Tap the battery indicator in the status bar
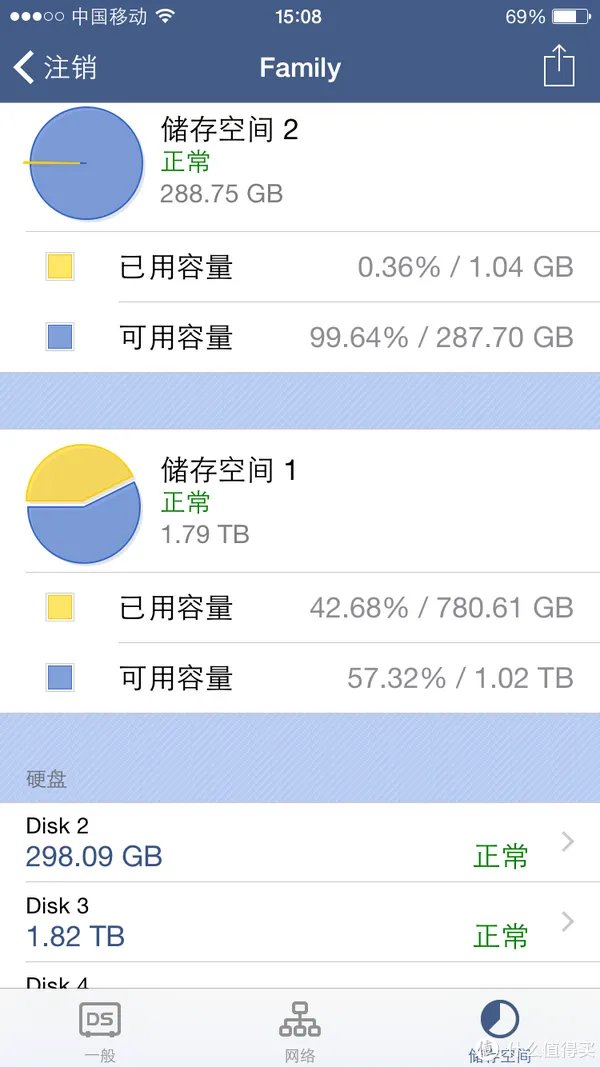600x1067 pixels. click(x=572, y=16)
